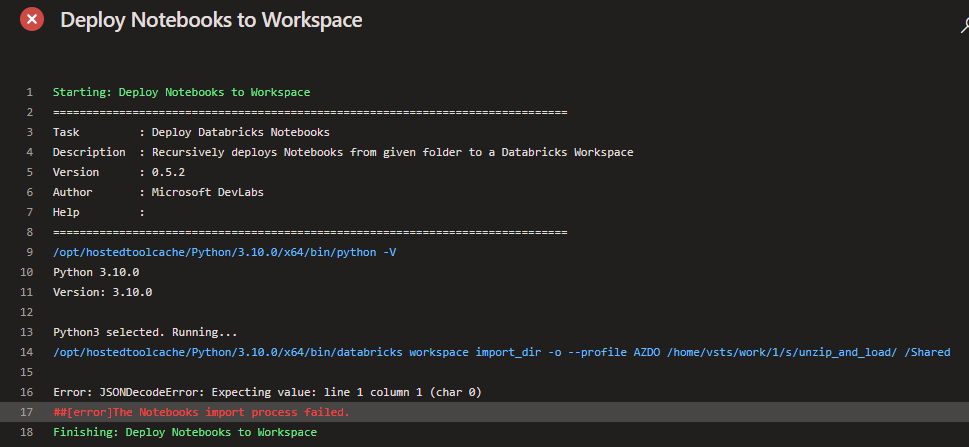
Task: Click the databricks workspace import_dir command
Action: click(x=508, y=352)
